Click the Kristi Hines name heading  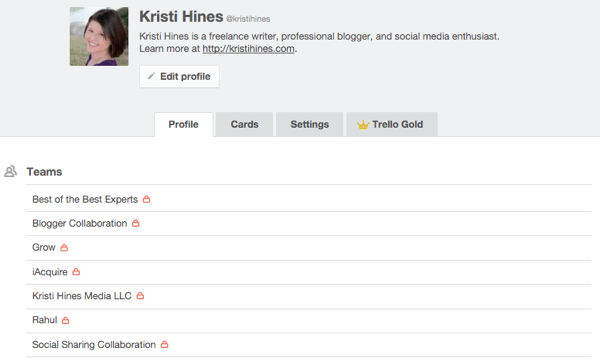coord(181,16)
